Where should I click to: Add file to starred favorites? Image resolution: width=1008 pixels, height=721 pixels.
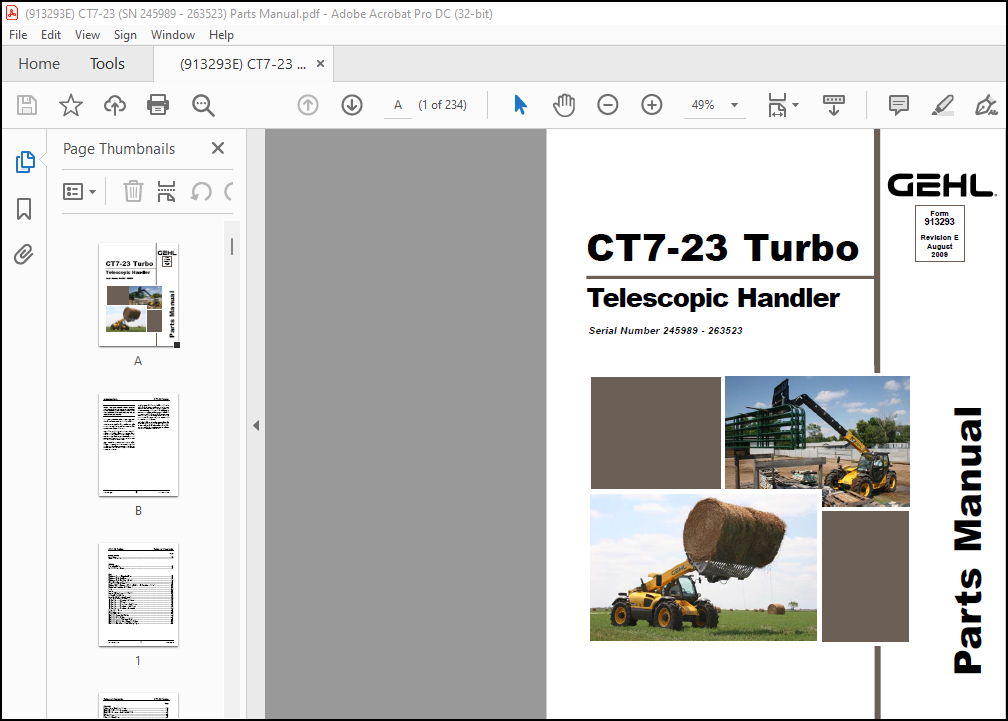[71, 105]
